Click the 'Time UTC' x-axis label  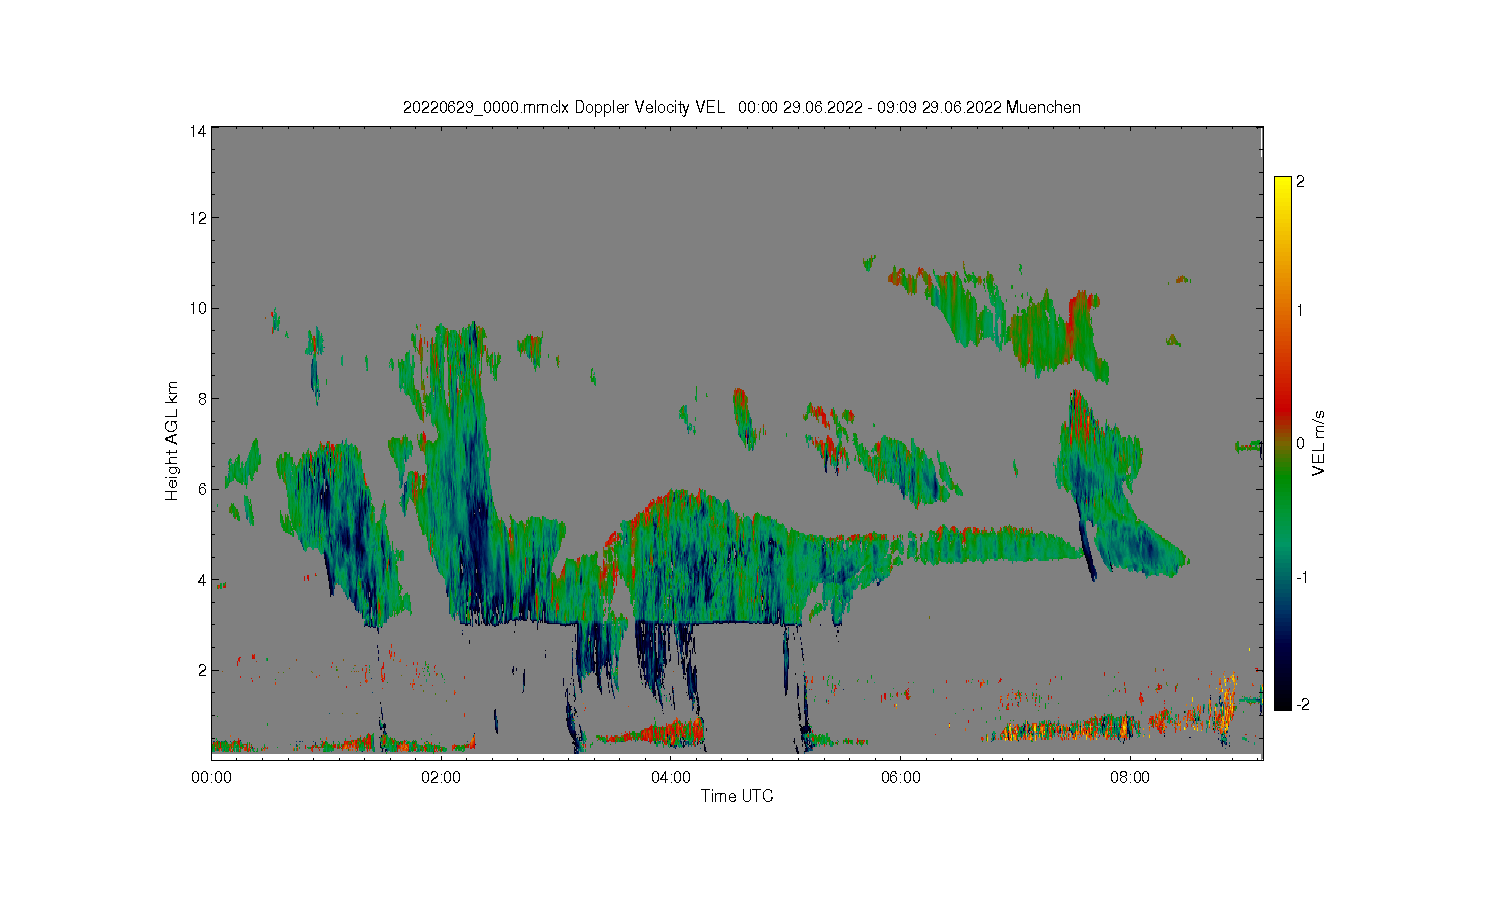(x=737, y=796)
